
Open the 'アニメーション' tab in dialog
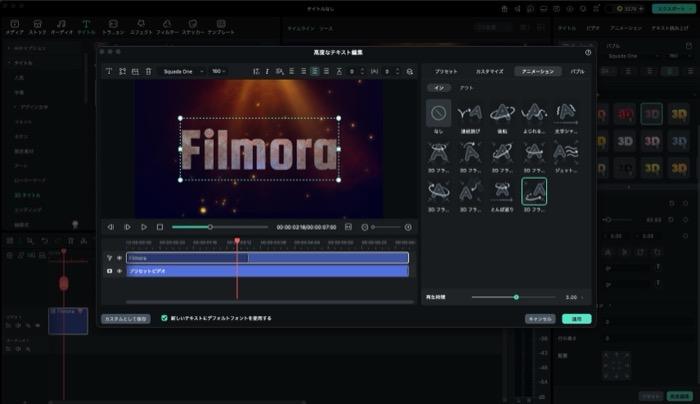pos(538,71)
